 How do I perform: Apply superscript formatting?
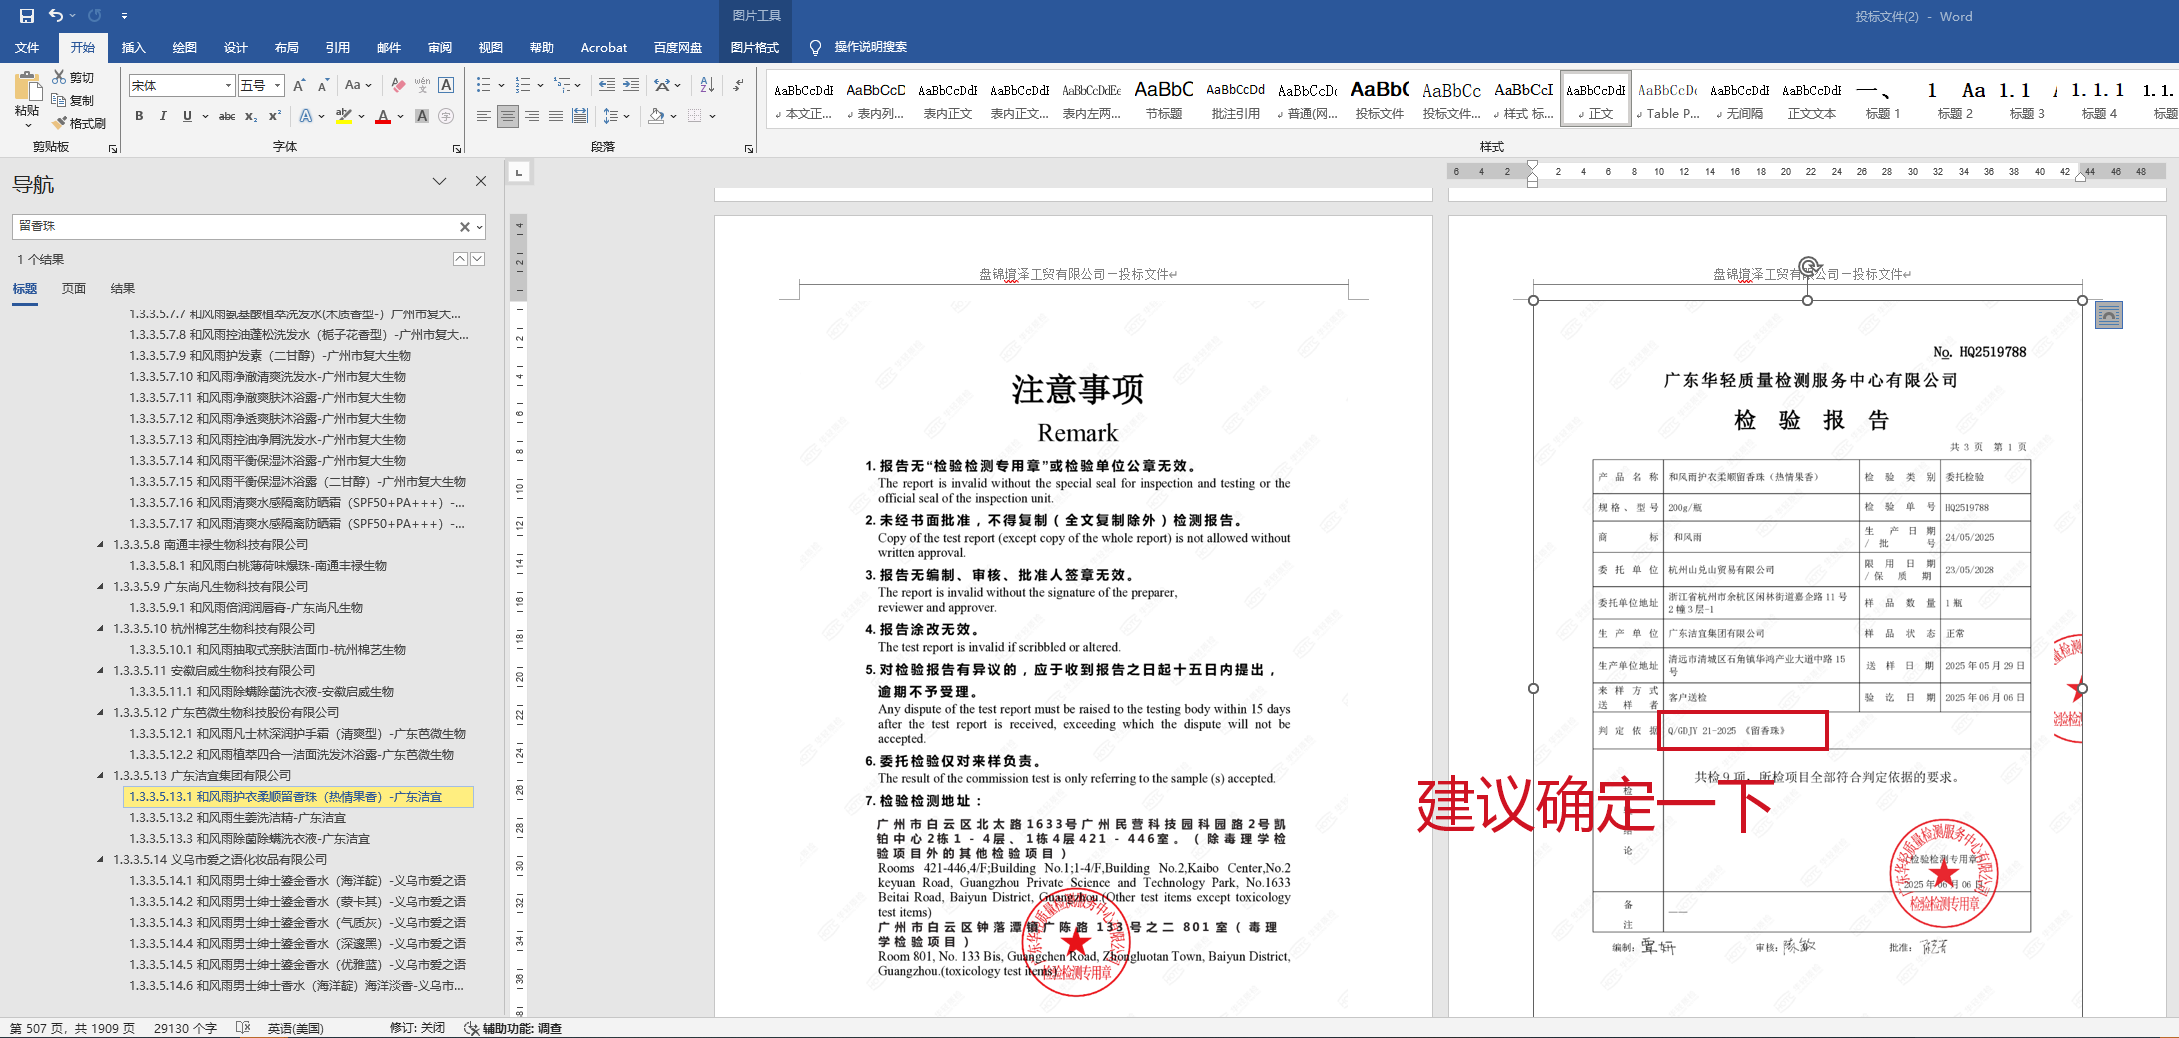[x=275, y=116]
